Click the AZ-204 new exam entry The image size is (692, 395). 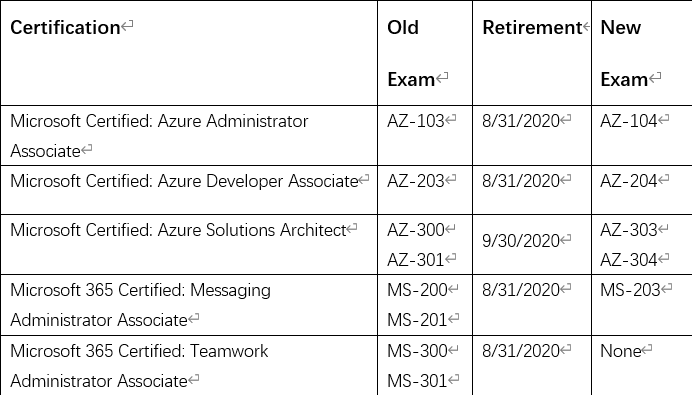tap(629, 181)
